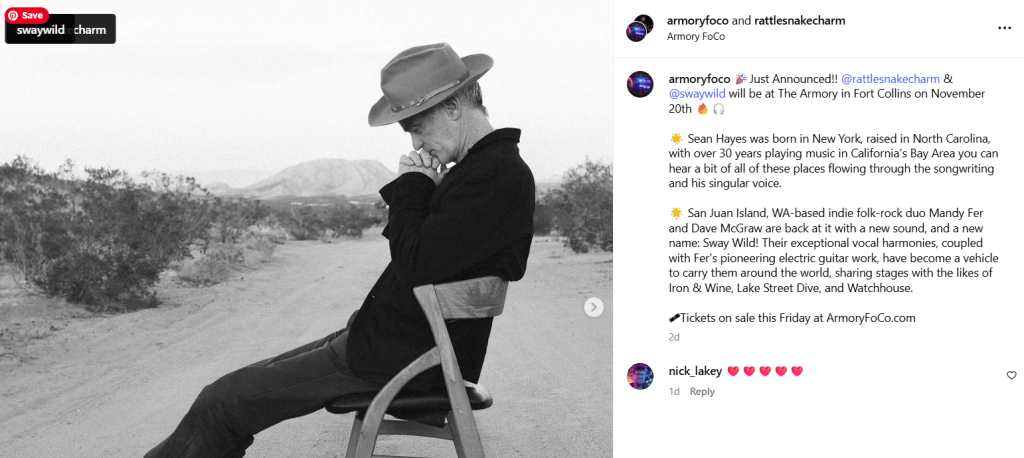Open armoryfoco avatar beside the caption
The image size is (1024, 458).
640,84
